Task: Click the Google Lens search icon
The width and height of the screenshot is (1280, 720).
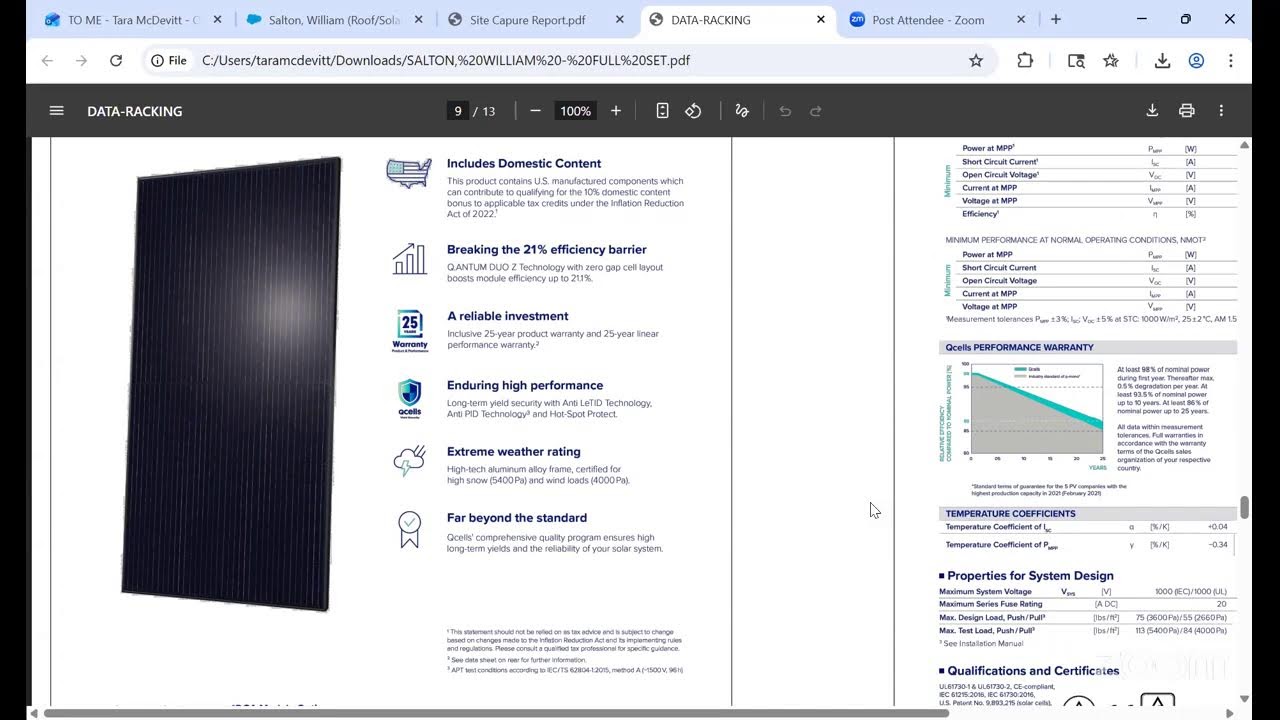Action: [x=1076, y=60]
